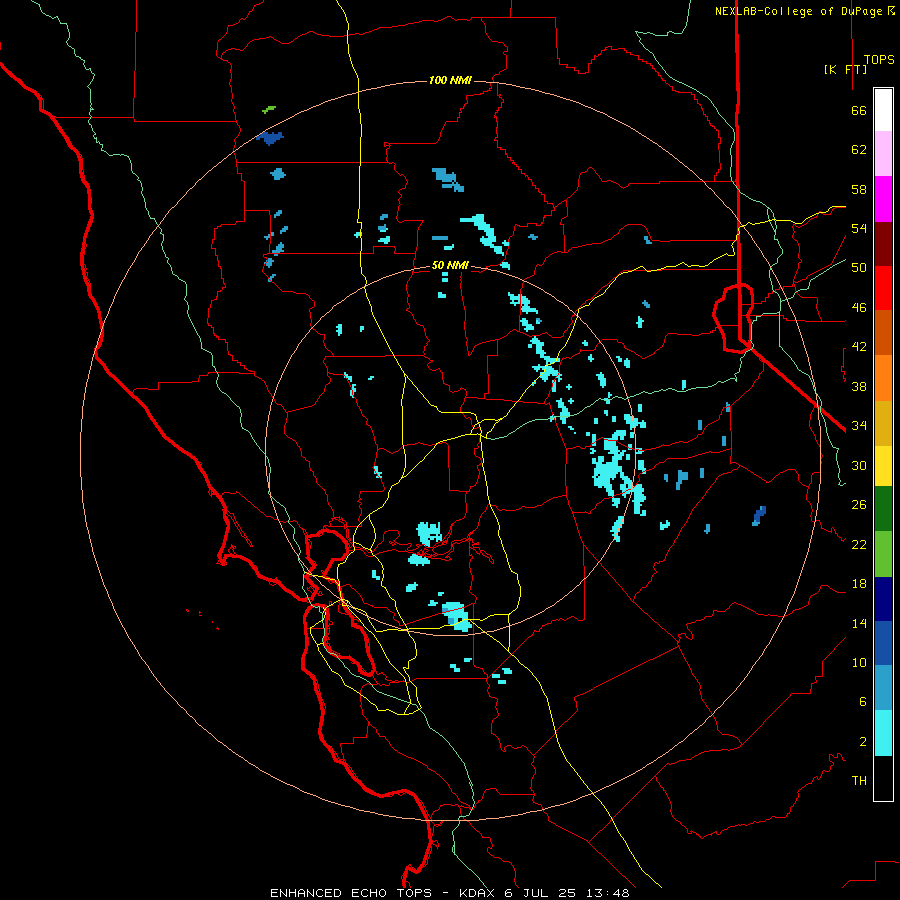Click the 62 legend value
The height and width of the screenshot is (900, 900).
point(859,150)
